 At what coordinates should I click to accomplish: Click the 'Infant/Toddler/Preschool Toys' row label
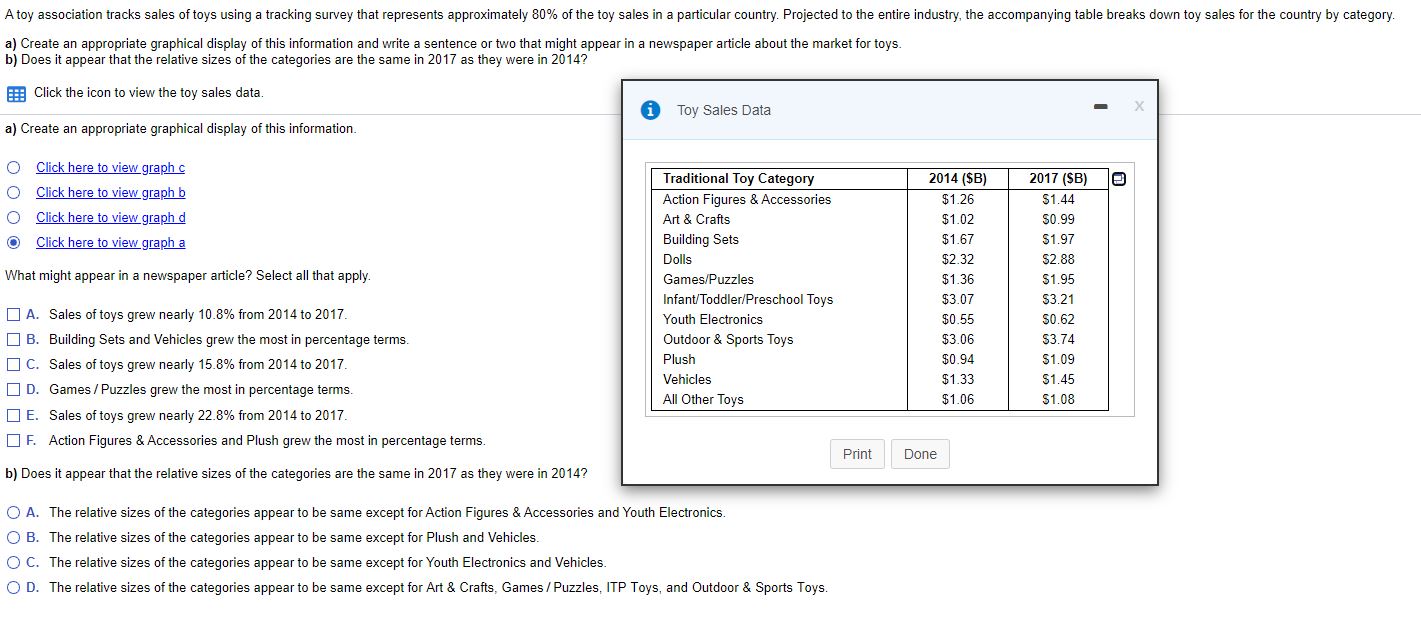click(x=748, y=299)
